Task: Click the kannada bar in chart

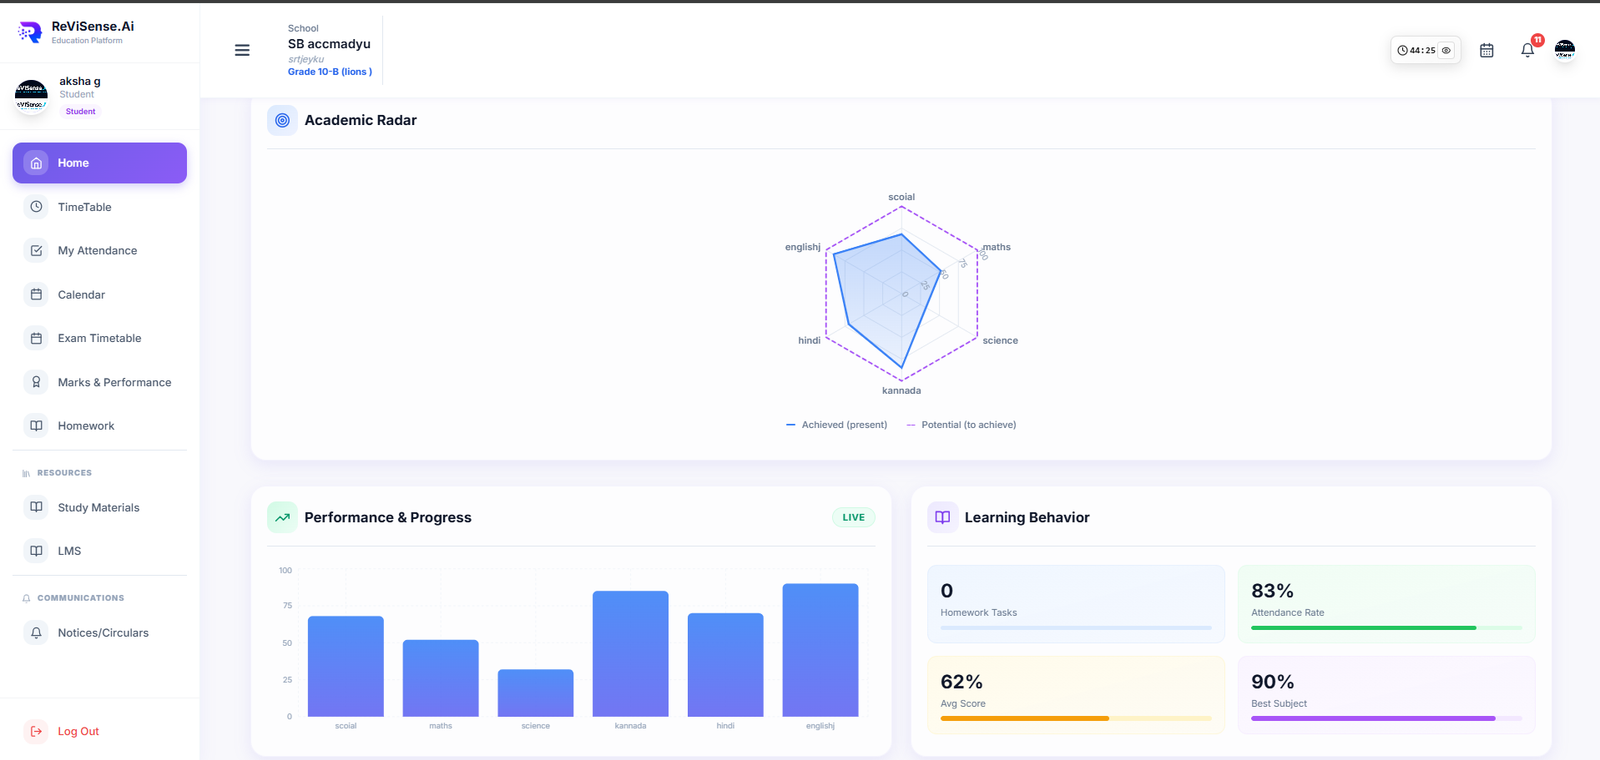Action: (630, 654)
